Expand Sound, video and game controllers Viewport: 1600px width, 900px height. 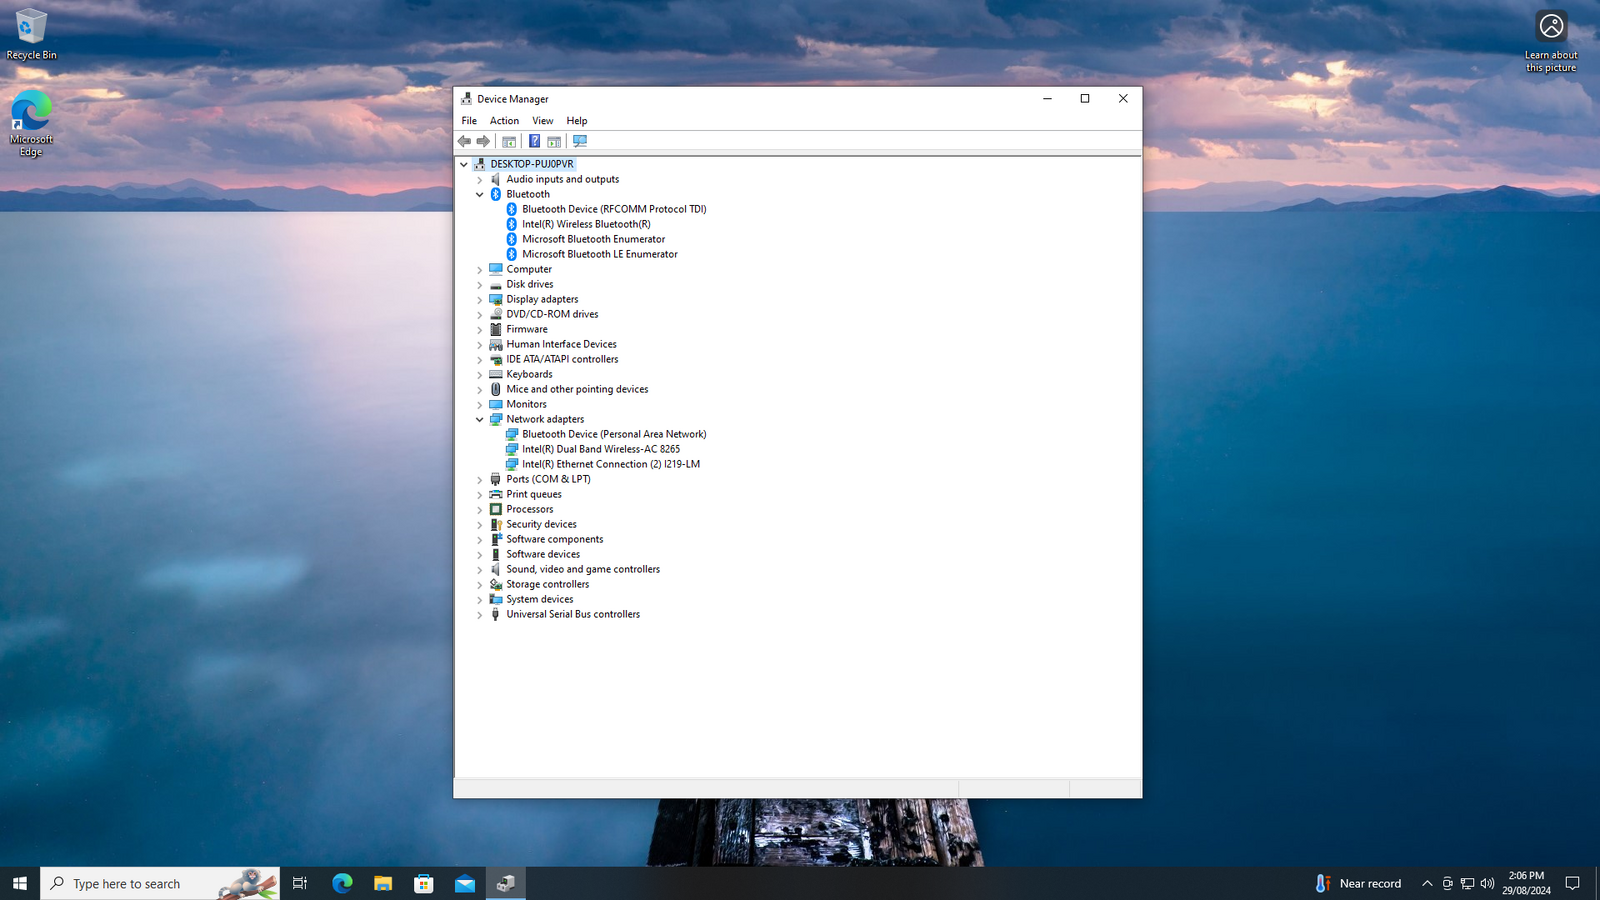tap(480, 570)
